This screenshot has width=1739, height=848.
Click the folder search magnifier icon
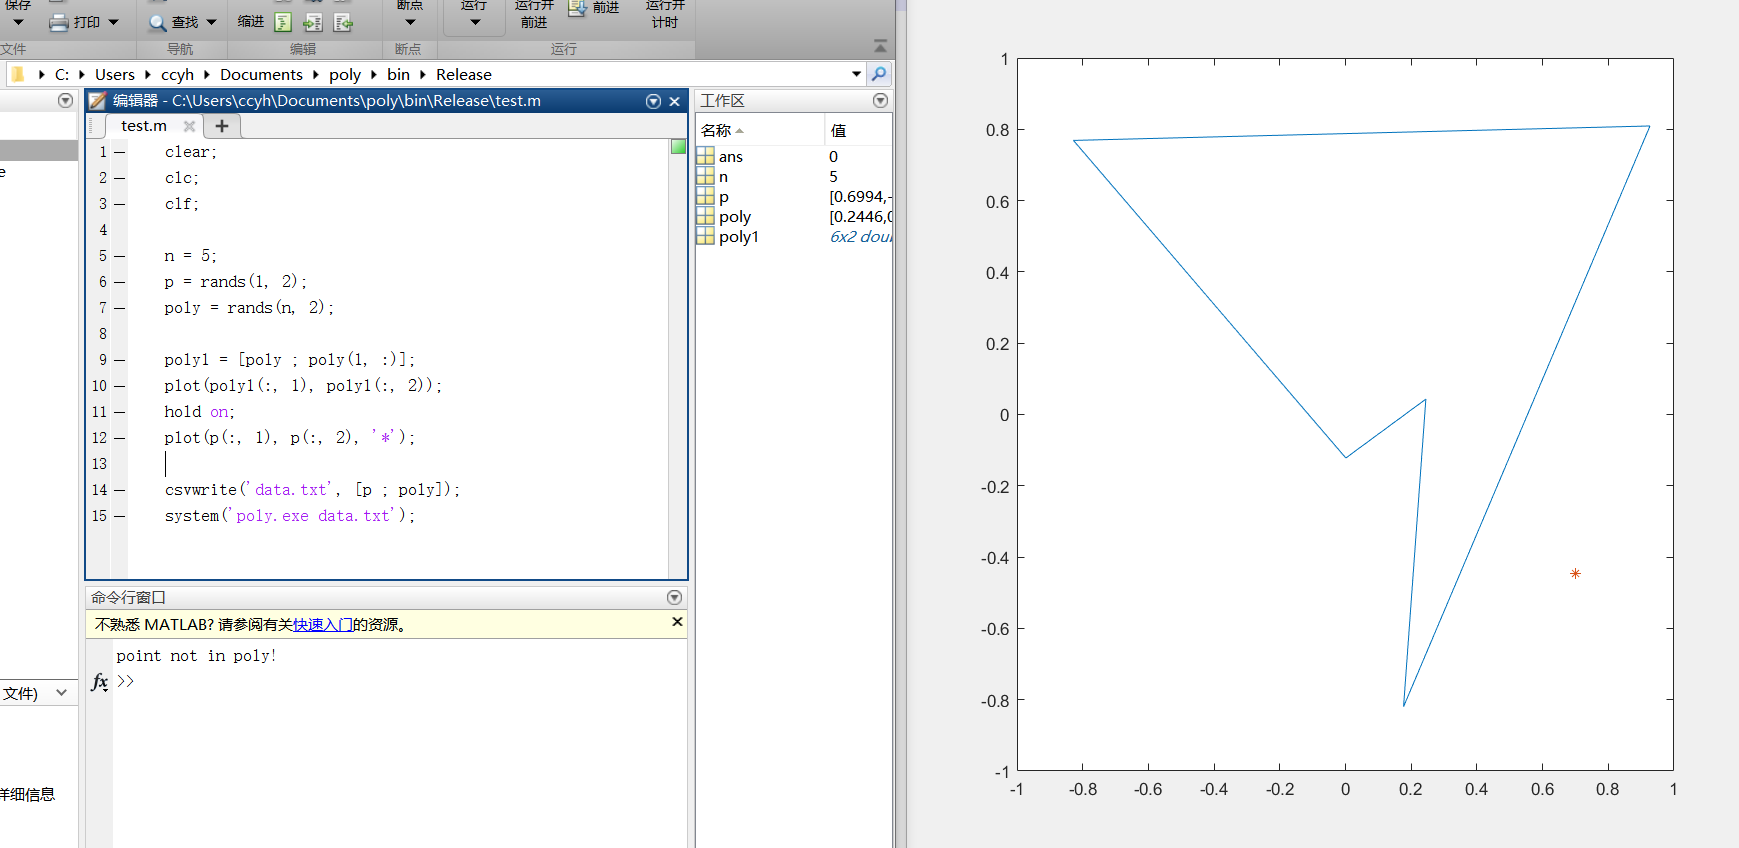[x=879, y=74]
